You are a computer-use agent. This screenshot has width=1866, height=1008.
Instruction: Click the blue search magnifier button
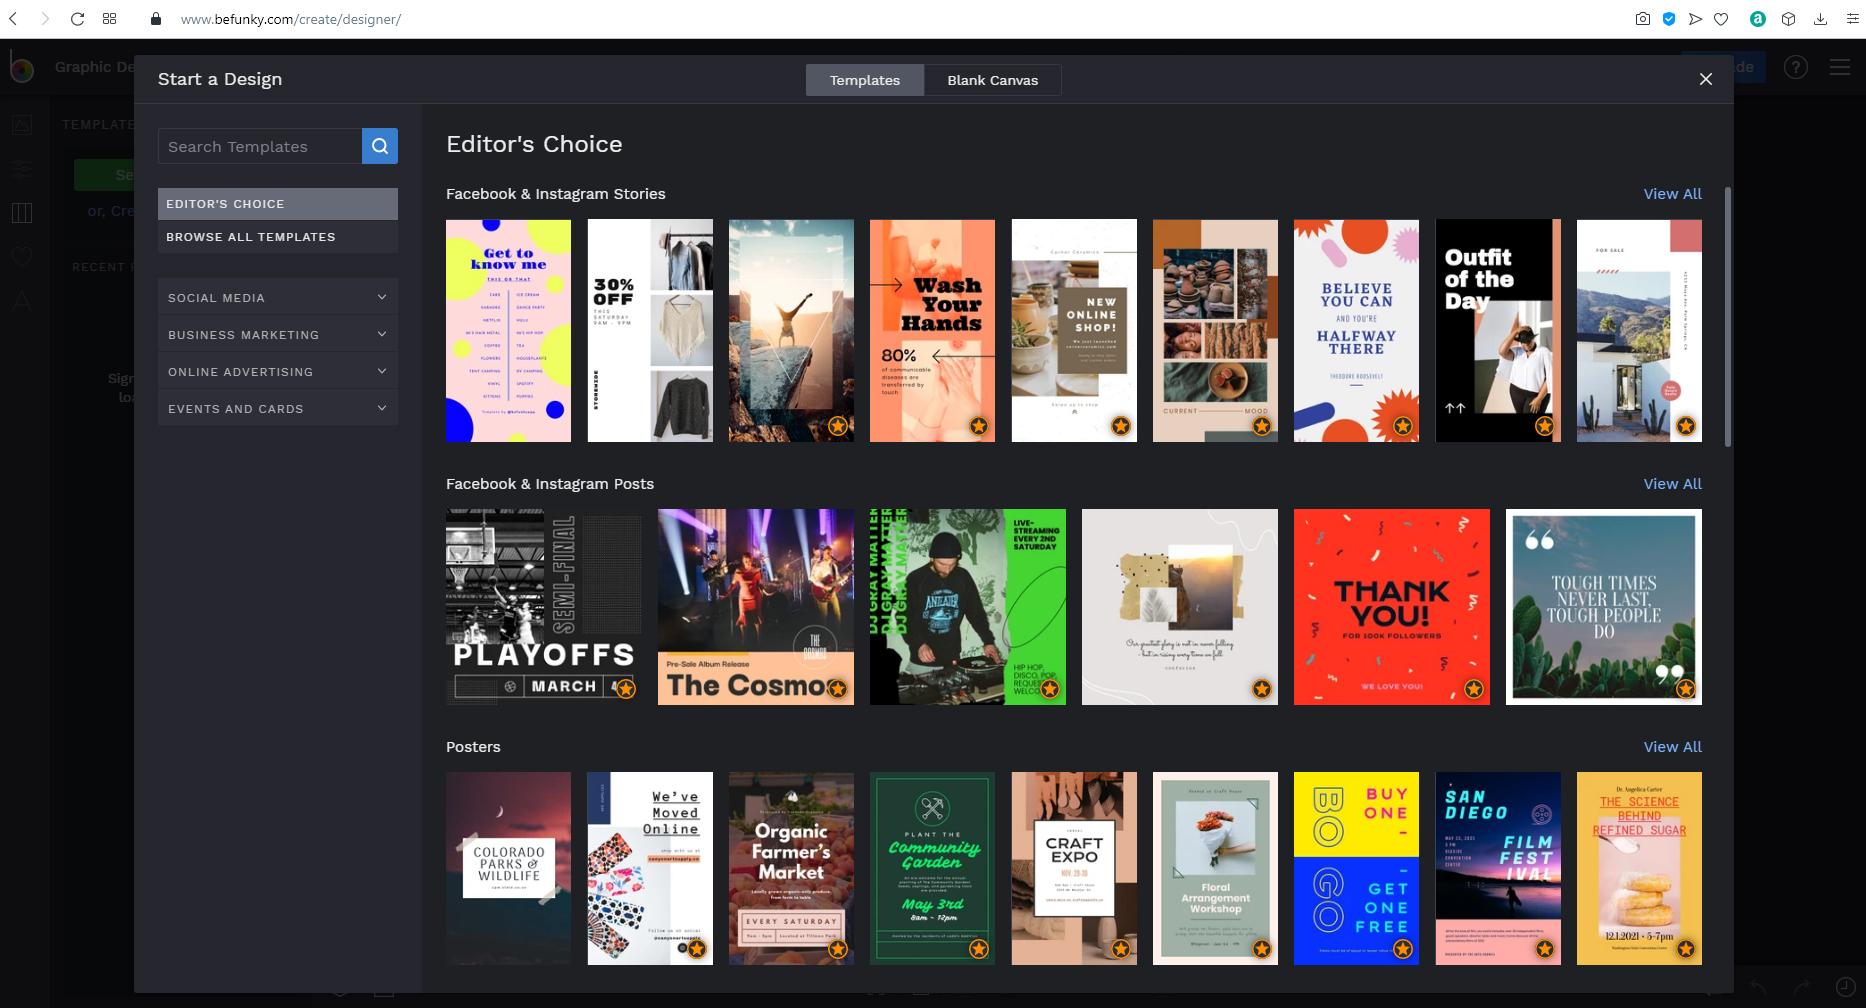[380, 146]
